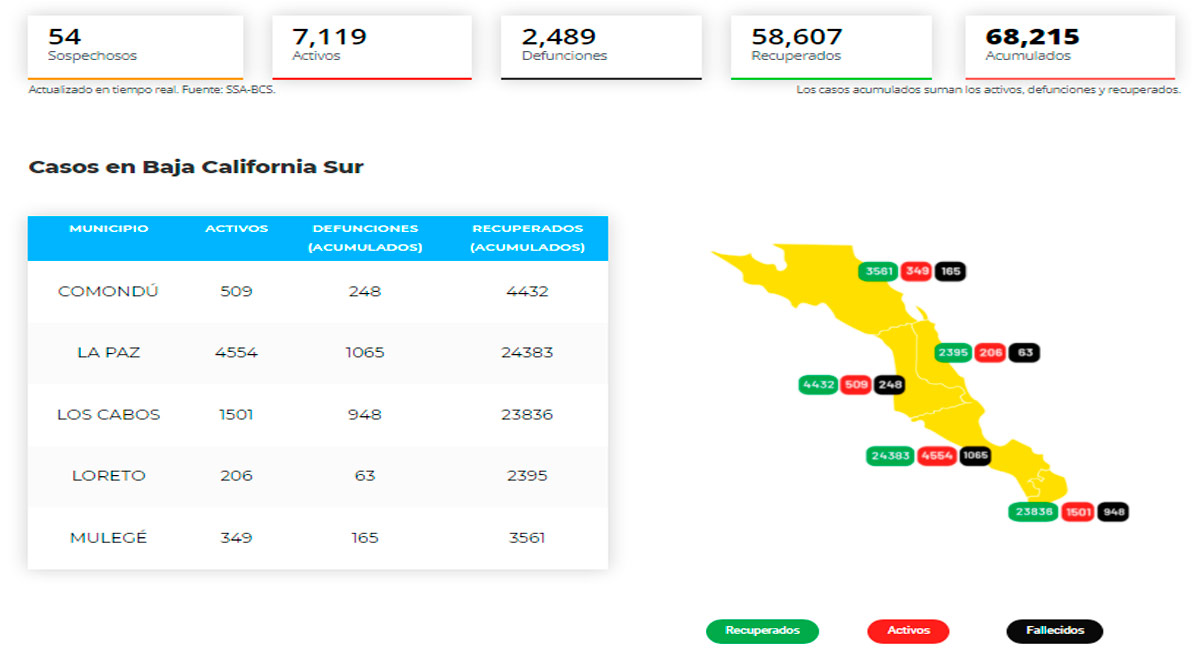Click the 'Casos en Baja California Sur' heading

[196, 167]
